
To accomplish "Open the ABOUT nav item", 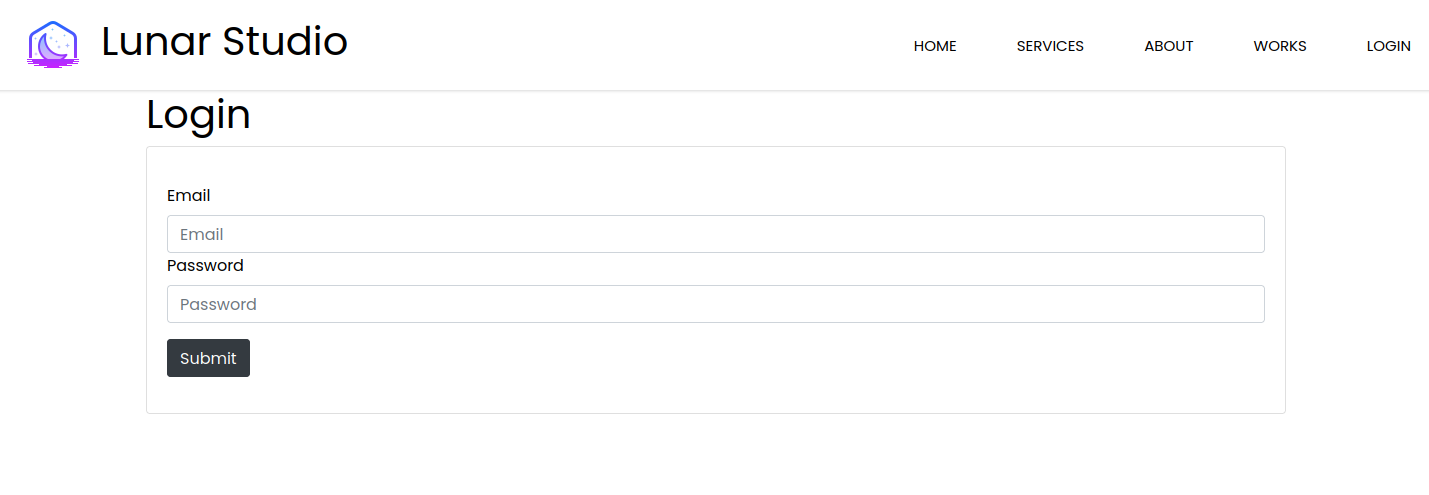I will [x=1169, y=46].
